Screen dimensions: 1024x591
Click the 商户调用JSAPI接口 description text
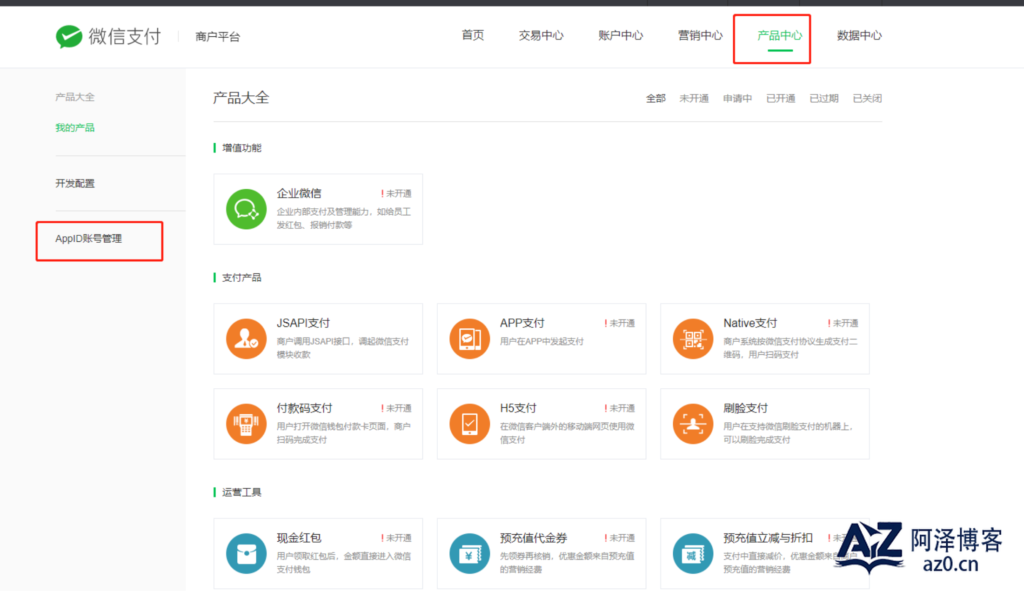[343, 348]
